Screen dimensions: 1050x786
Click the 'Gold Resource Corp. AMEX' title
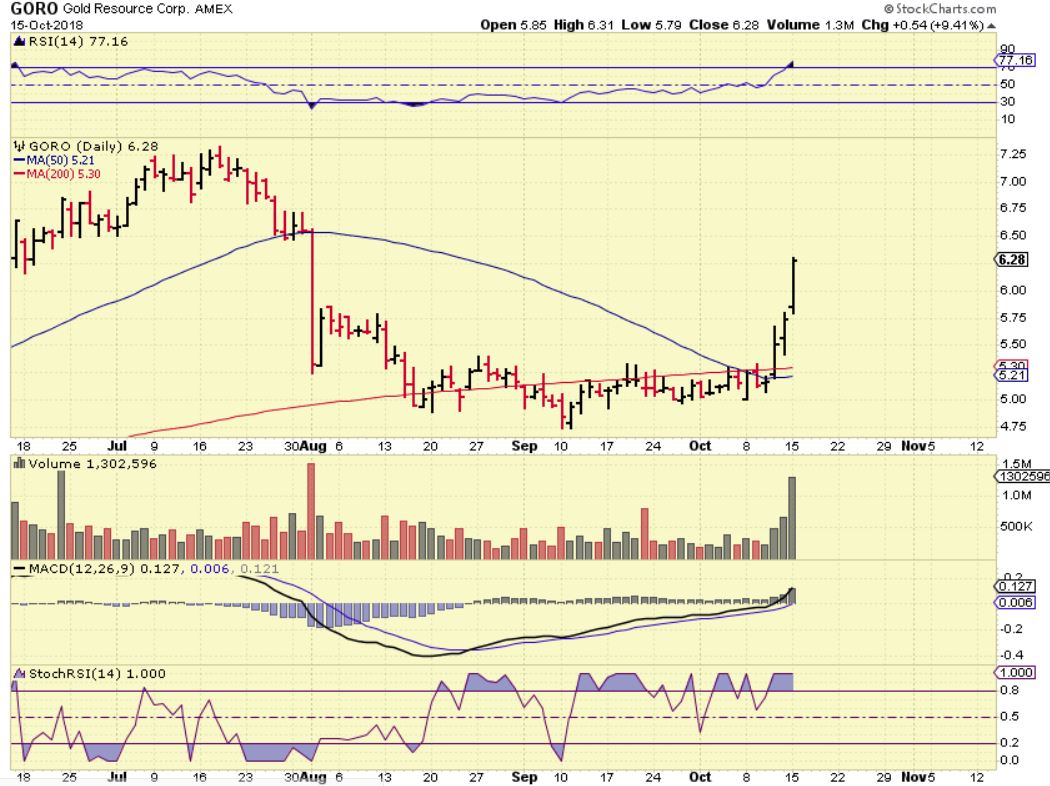click(x=147, y=9)
